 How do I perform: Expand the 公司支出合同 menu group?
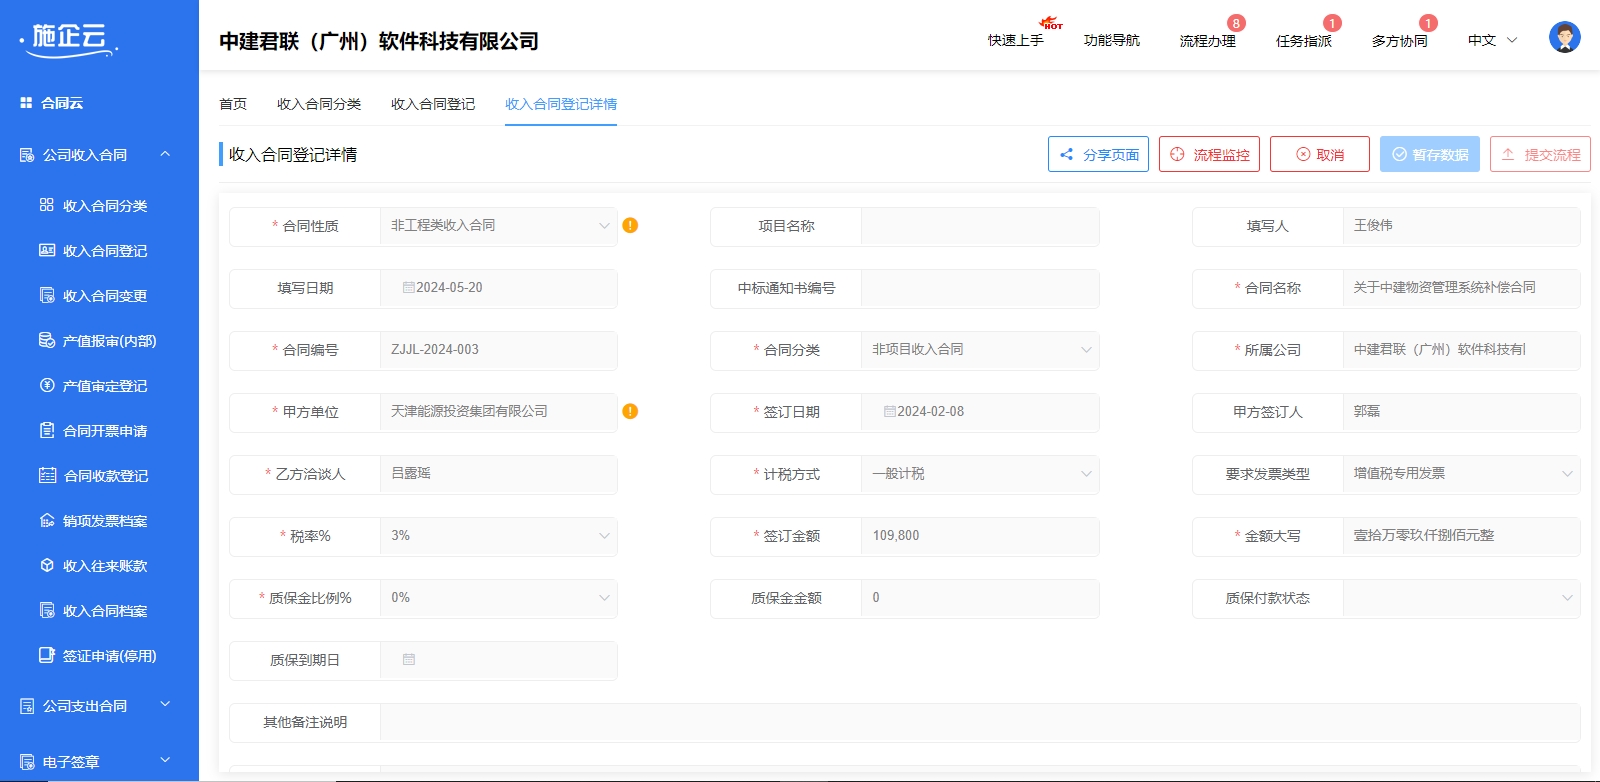tap(165, 705)
